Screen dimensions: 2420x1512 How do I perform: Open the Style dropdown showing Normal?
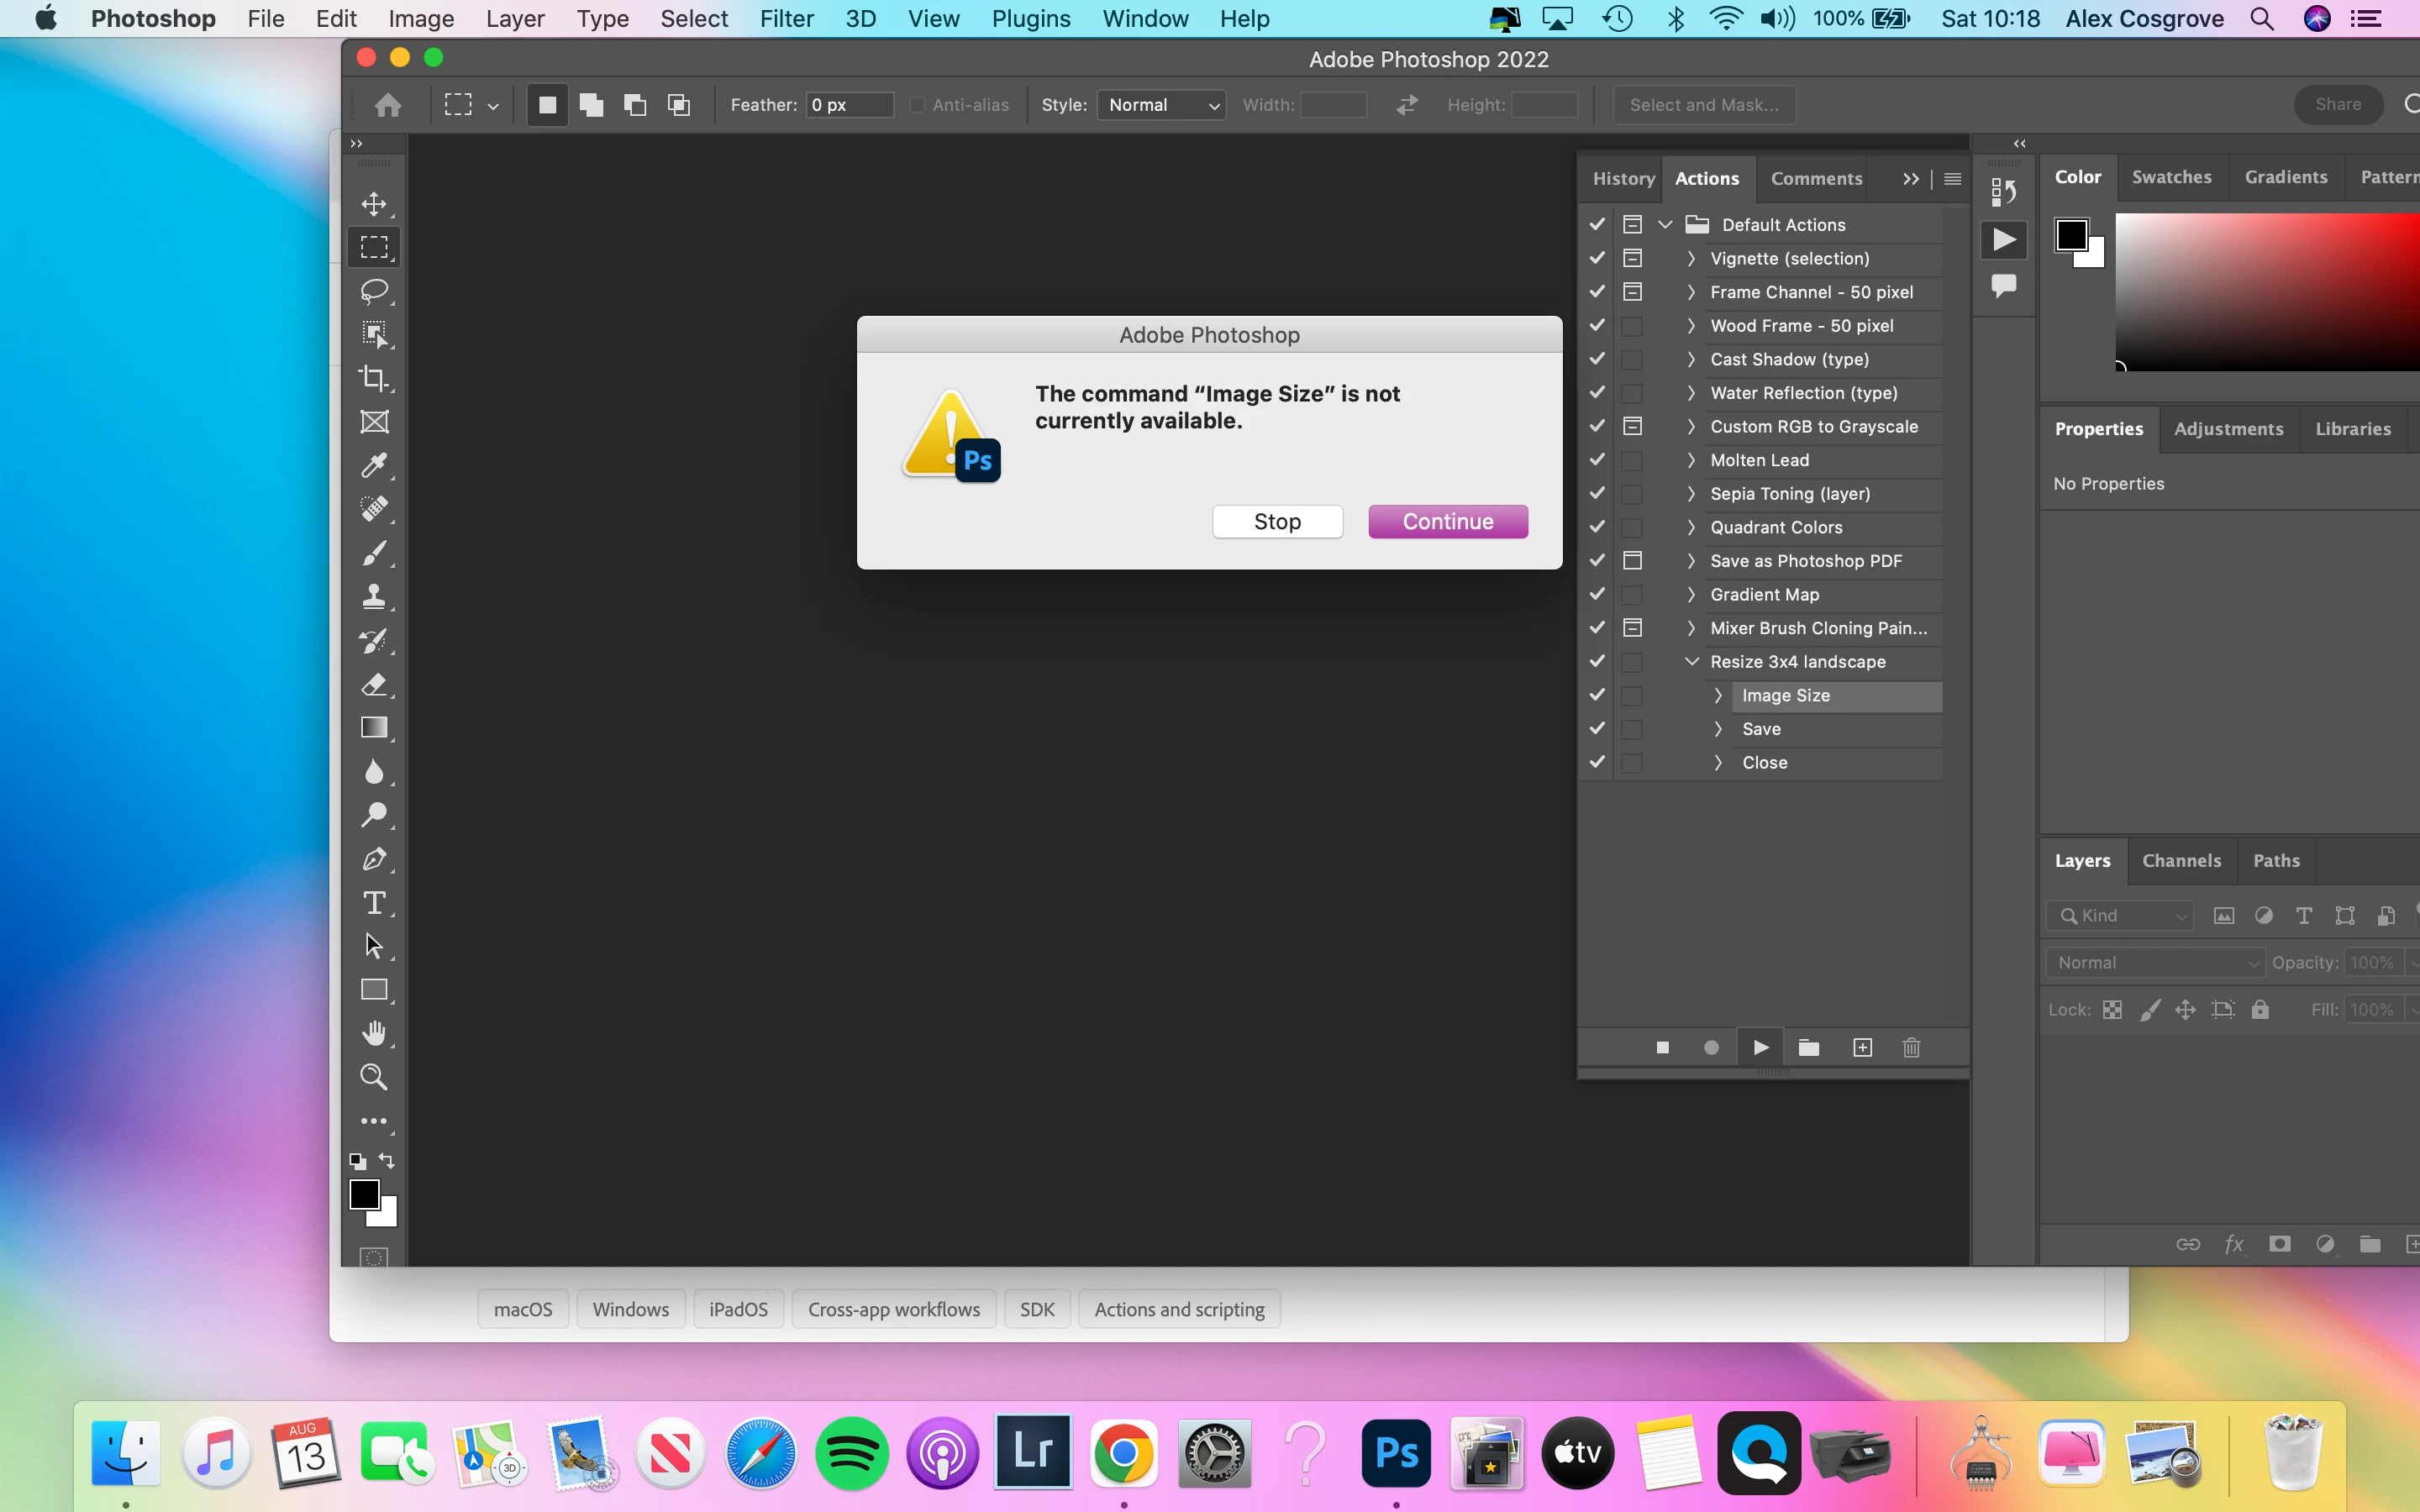point(1162,105)
